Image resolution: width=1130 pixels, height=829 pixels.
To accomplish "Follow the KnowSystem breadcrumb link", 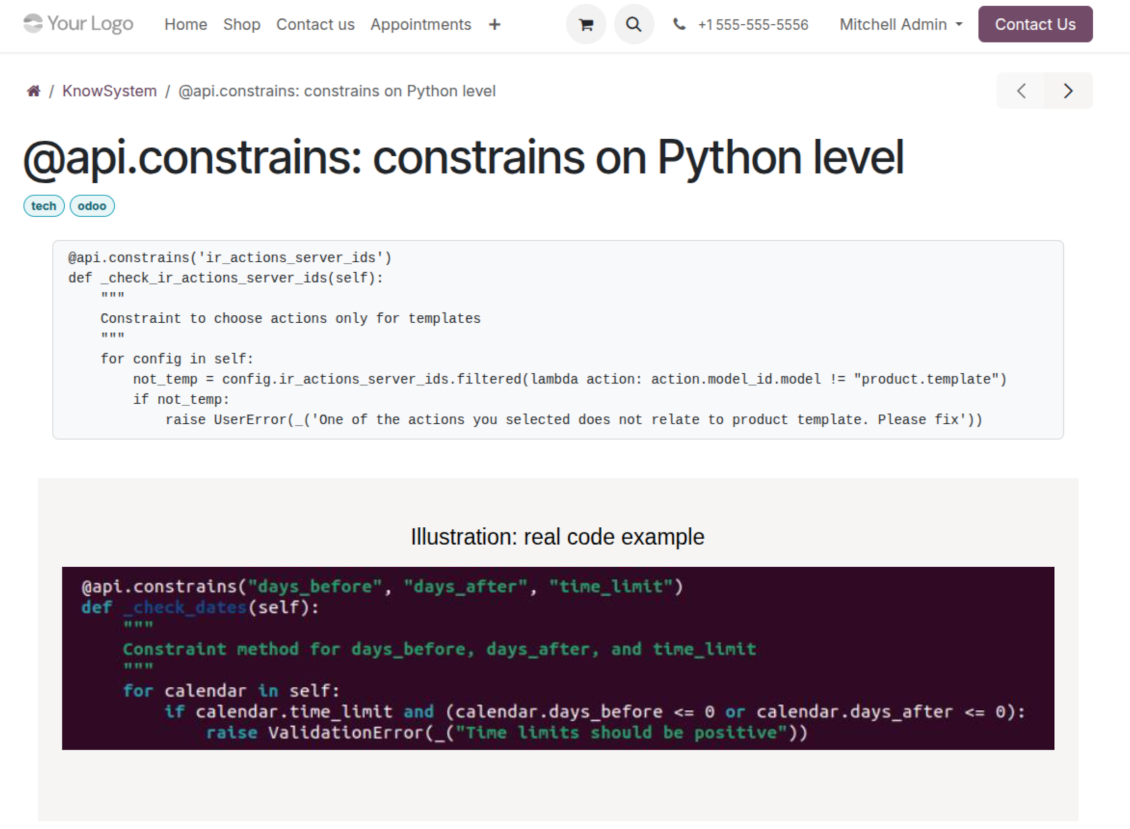I will click(x=109, y=91).
